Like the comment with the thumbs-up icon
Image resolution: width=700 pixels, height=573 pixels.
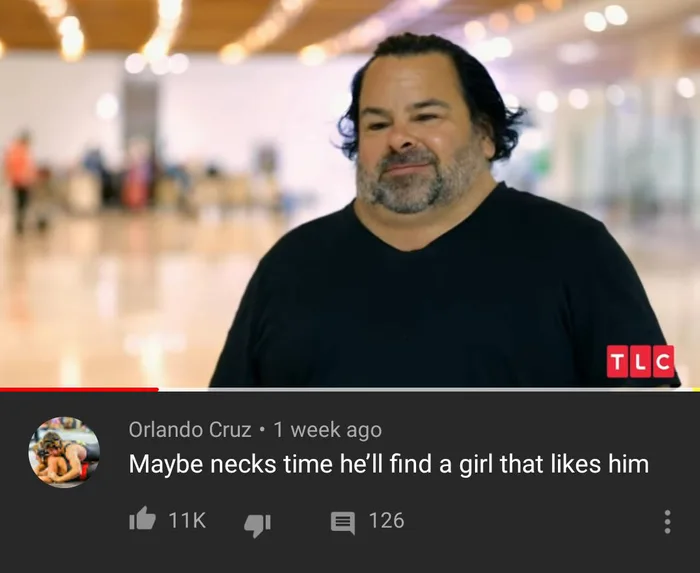tap(142, 519)
